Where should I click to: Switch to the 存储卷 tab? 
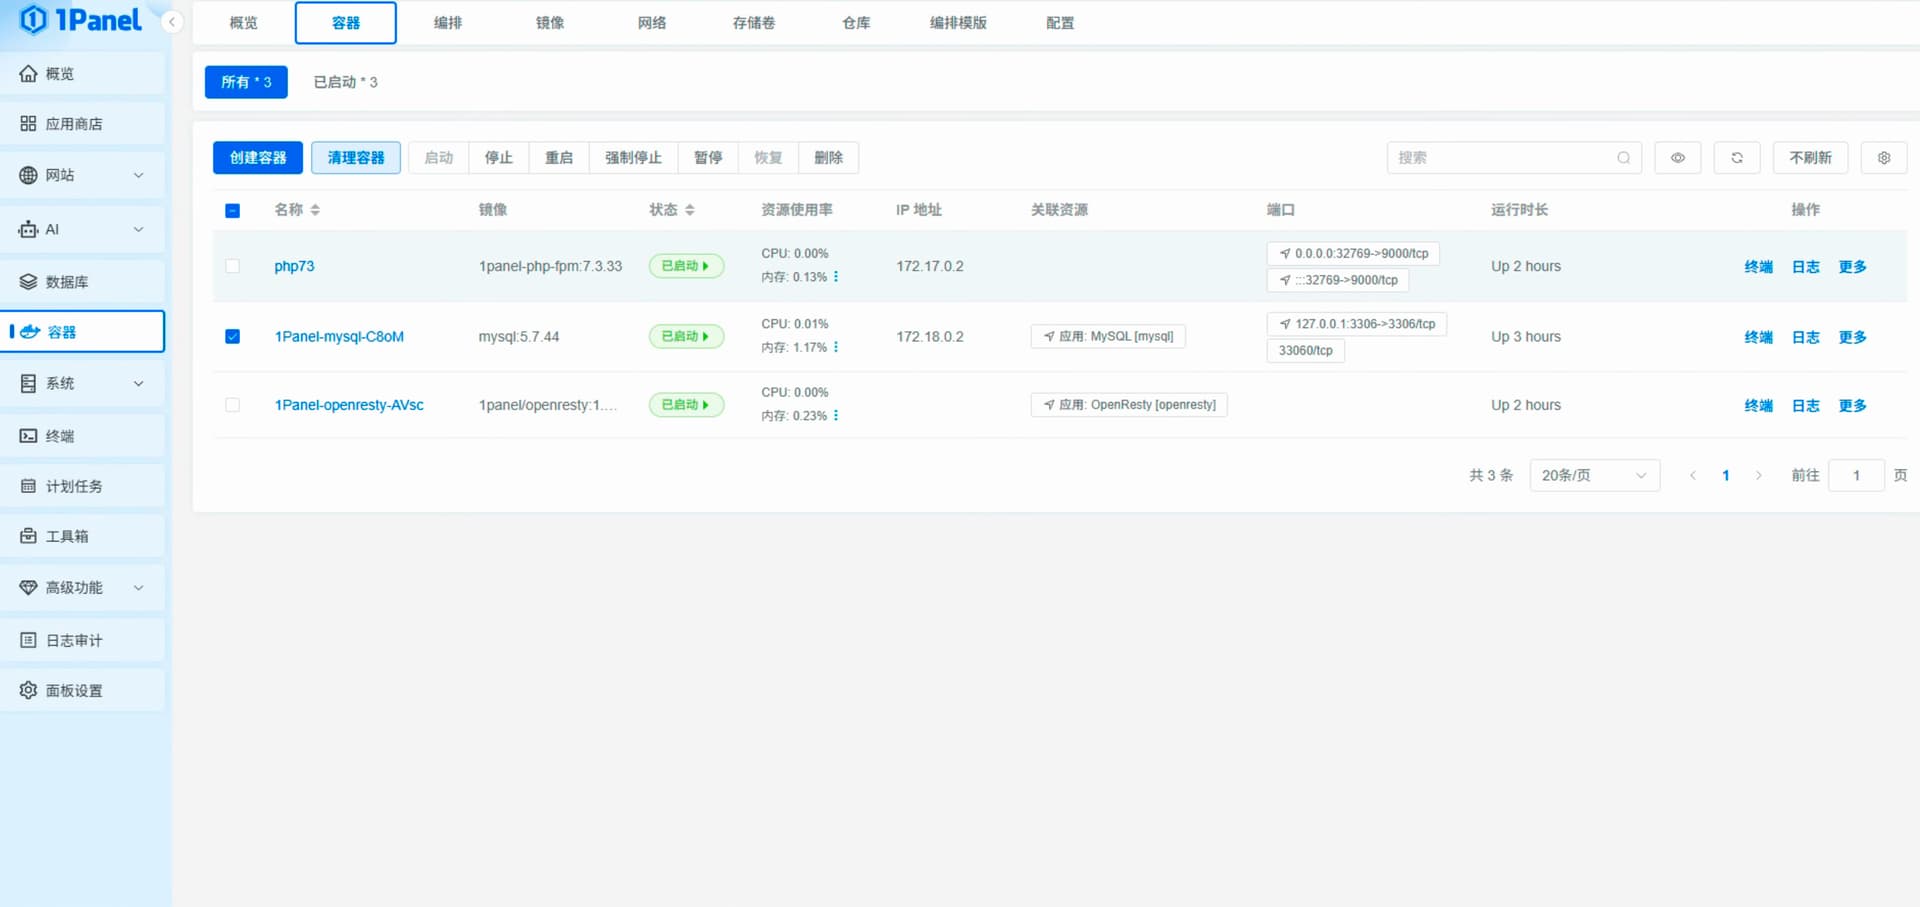coord(753,23)
